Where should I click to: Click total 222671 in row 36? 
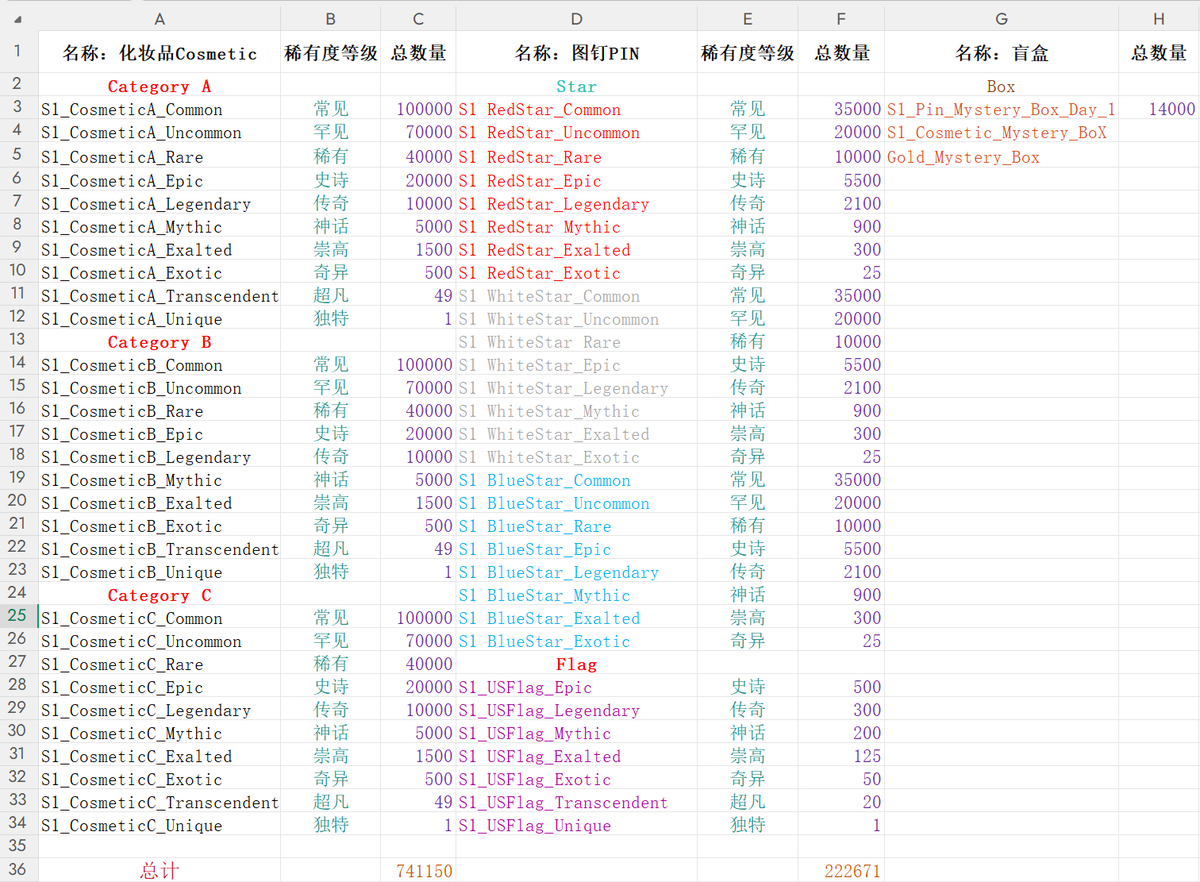coord(841,871)
